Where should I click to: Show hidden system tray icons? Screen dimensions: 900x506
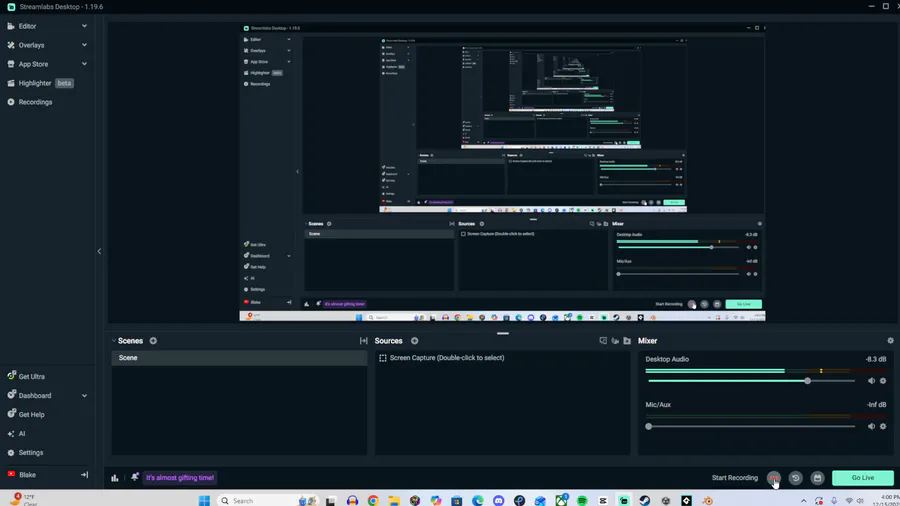click(x=804, y=501)
